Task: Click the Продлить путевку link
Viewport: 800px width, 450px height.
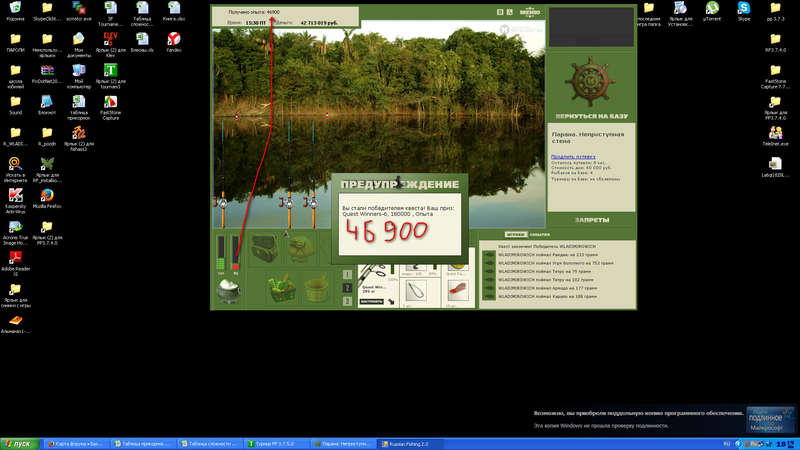Action: coord(573,157)
